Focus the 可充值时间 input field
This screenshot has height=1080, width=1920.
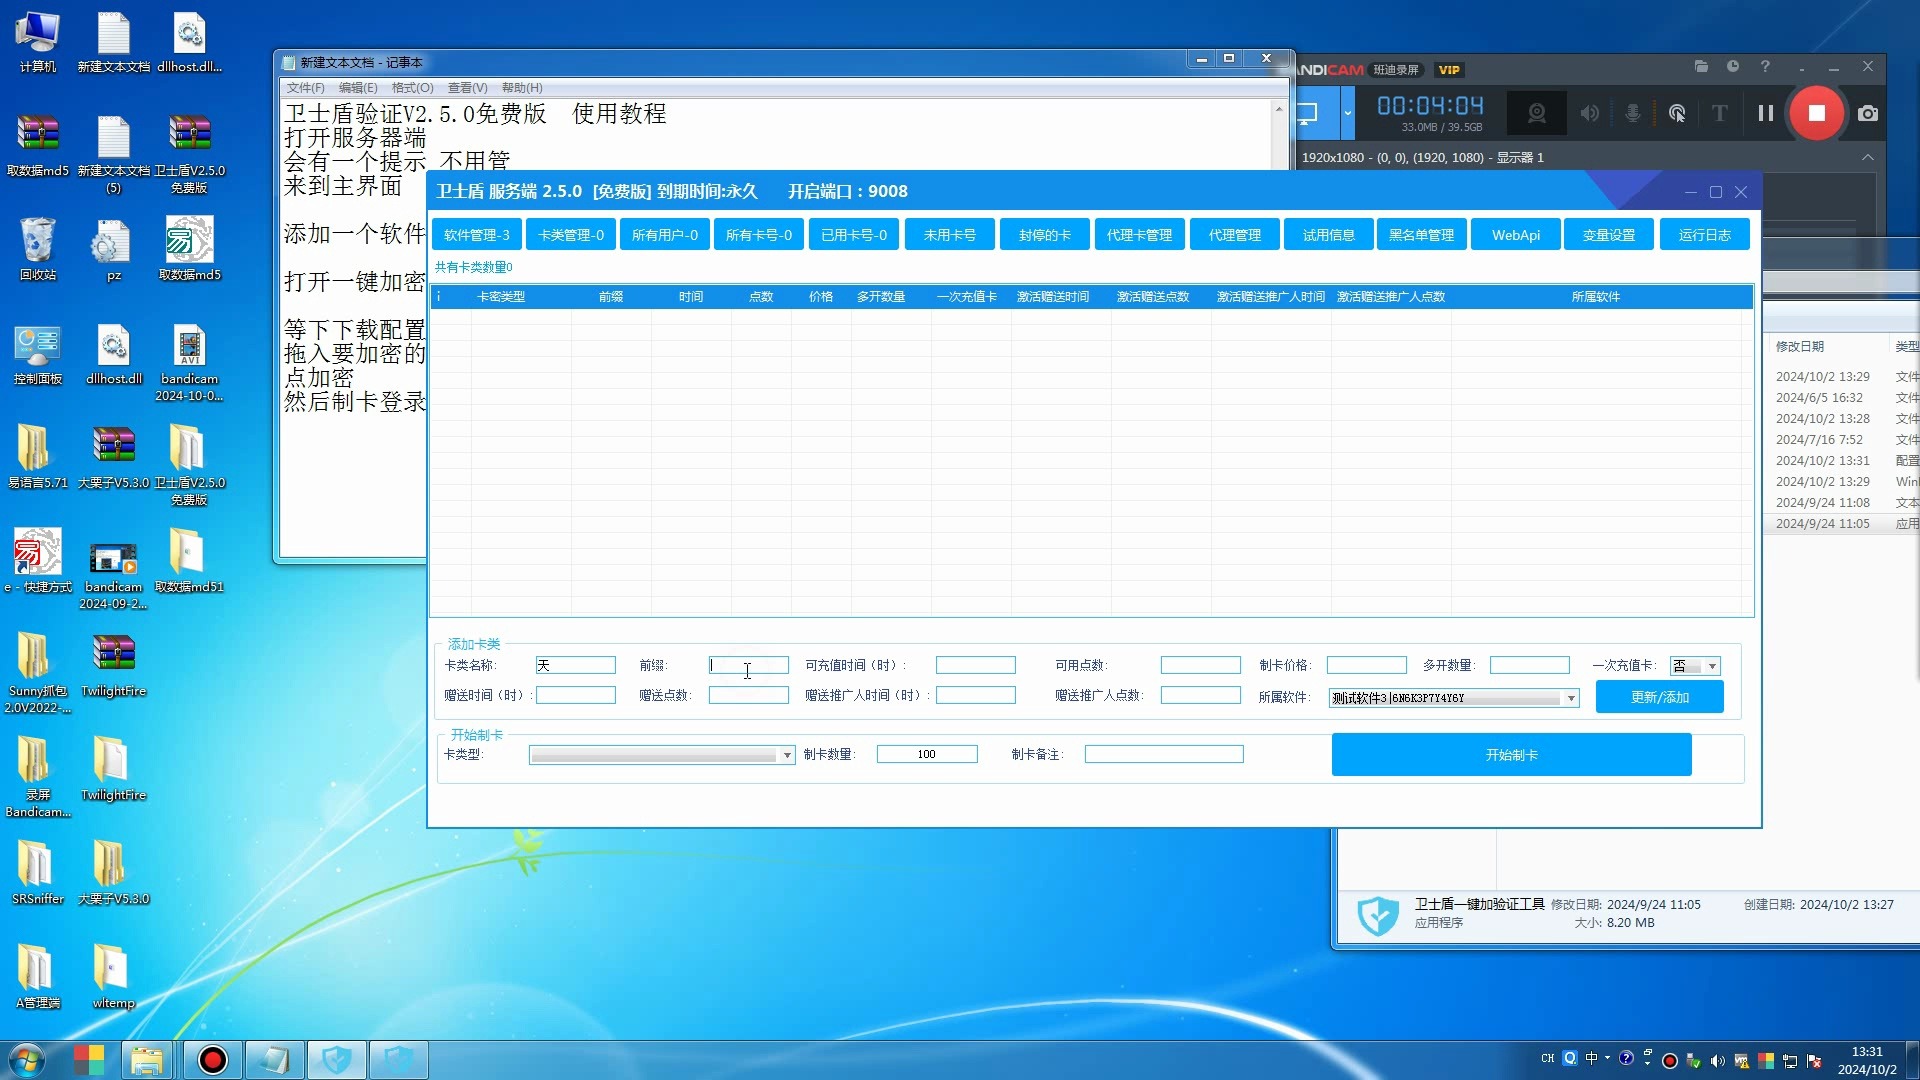point(976,665)
